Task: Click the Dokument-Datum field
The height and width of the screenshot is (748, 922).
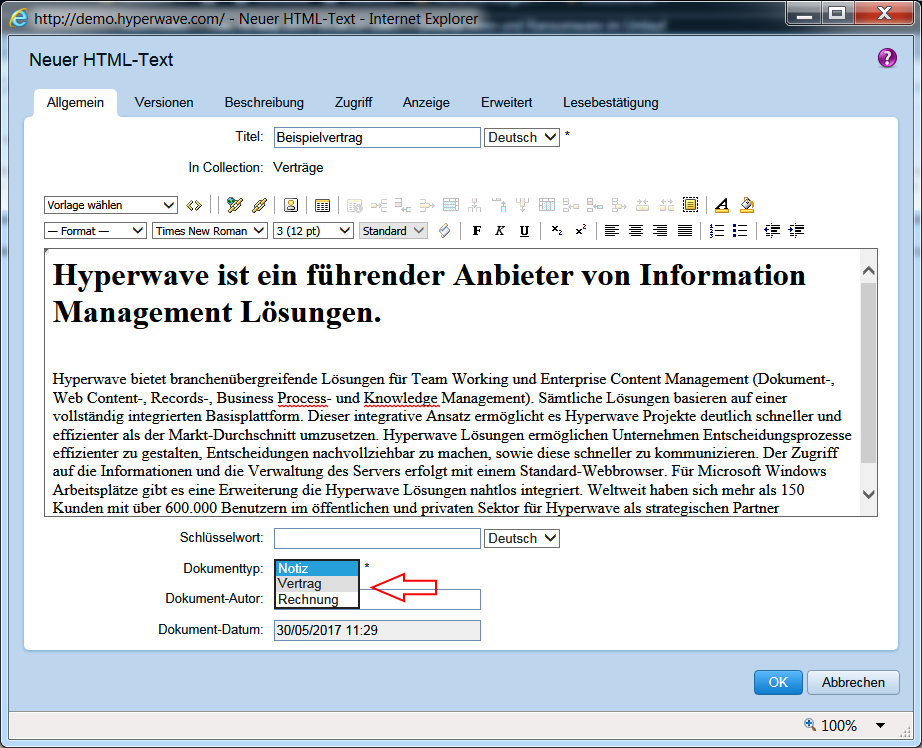Action: (378, 630)
